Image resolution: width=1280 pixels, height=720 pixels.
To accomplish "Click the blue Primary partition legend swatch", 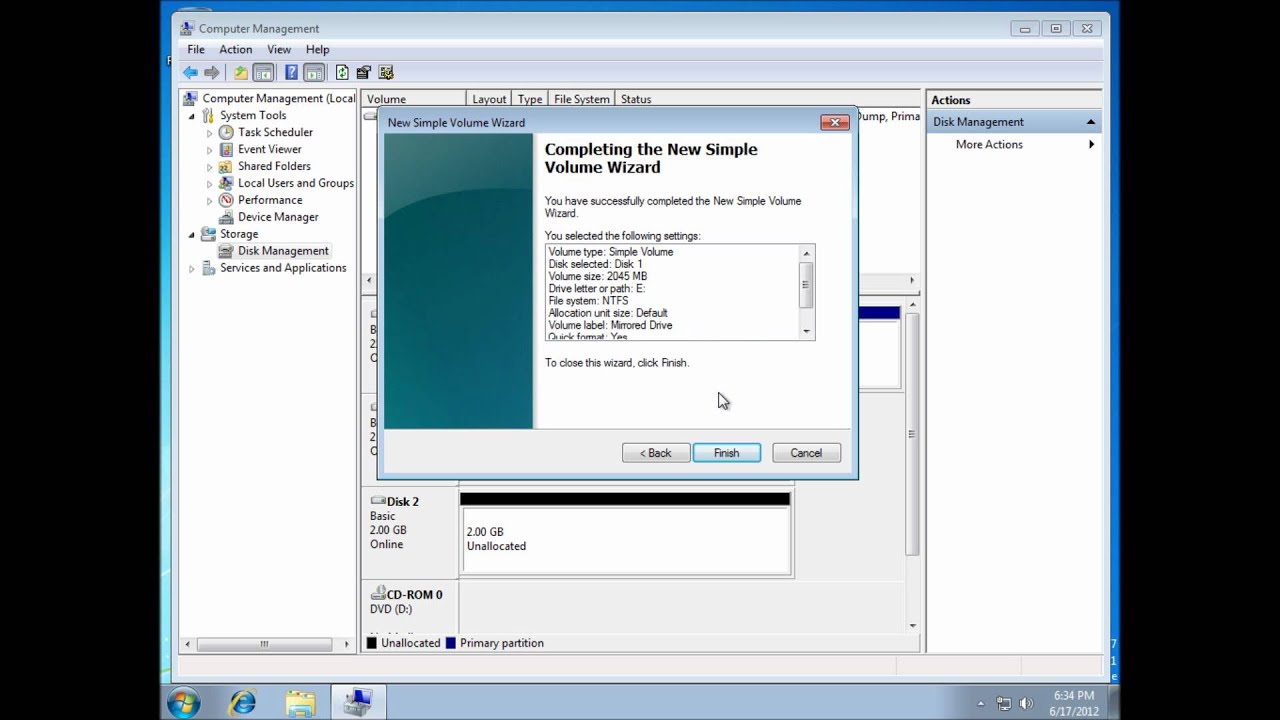I will tap(451, 643).
